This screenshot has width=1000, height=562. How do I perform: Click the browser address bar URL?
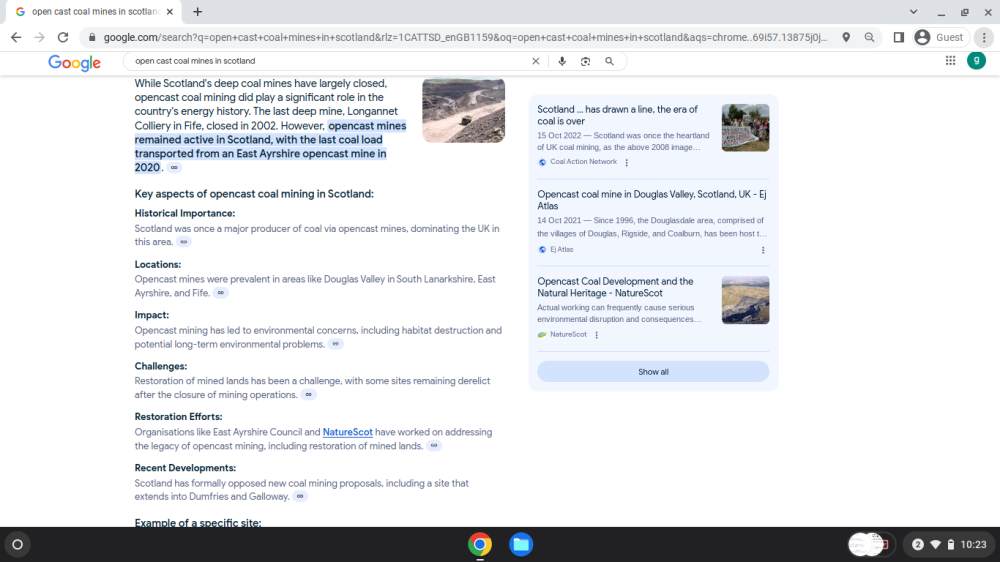(466, 38)
